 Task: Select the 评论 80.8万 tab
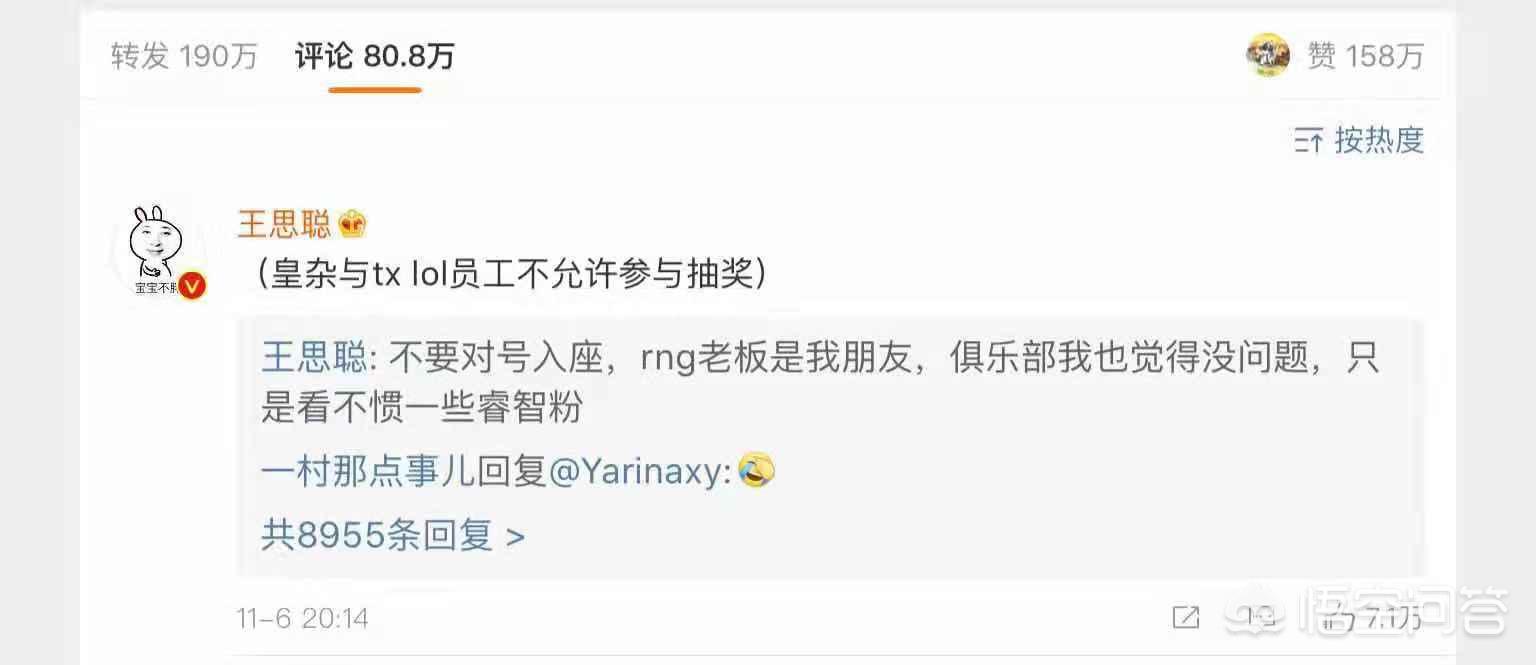point(374,56)
